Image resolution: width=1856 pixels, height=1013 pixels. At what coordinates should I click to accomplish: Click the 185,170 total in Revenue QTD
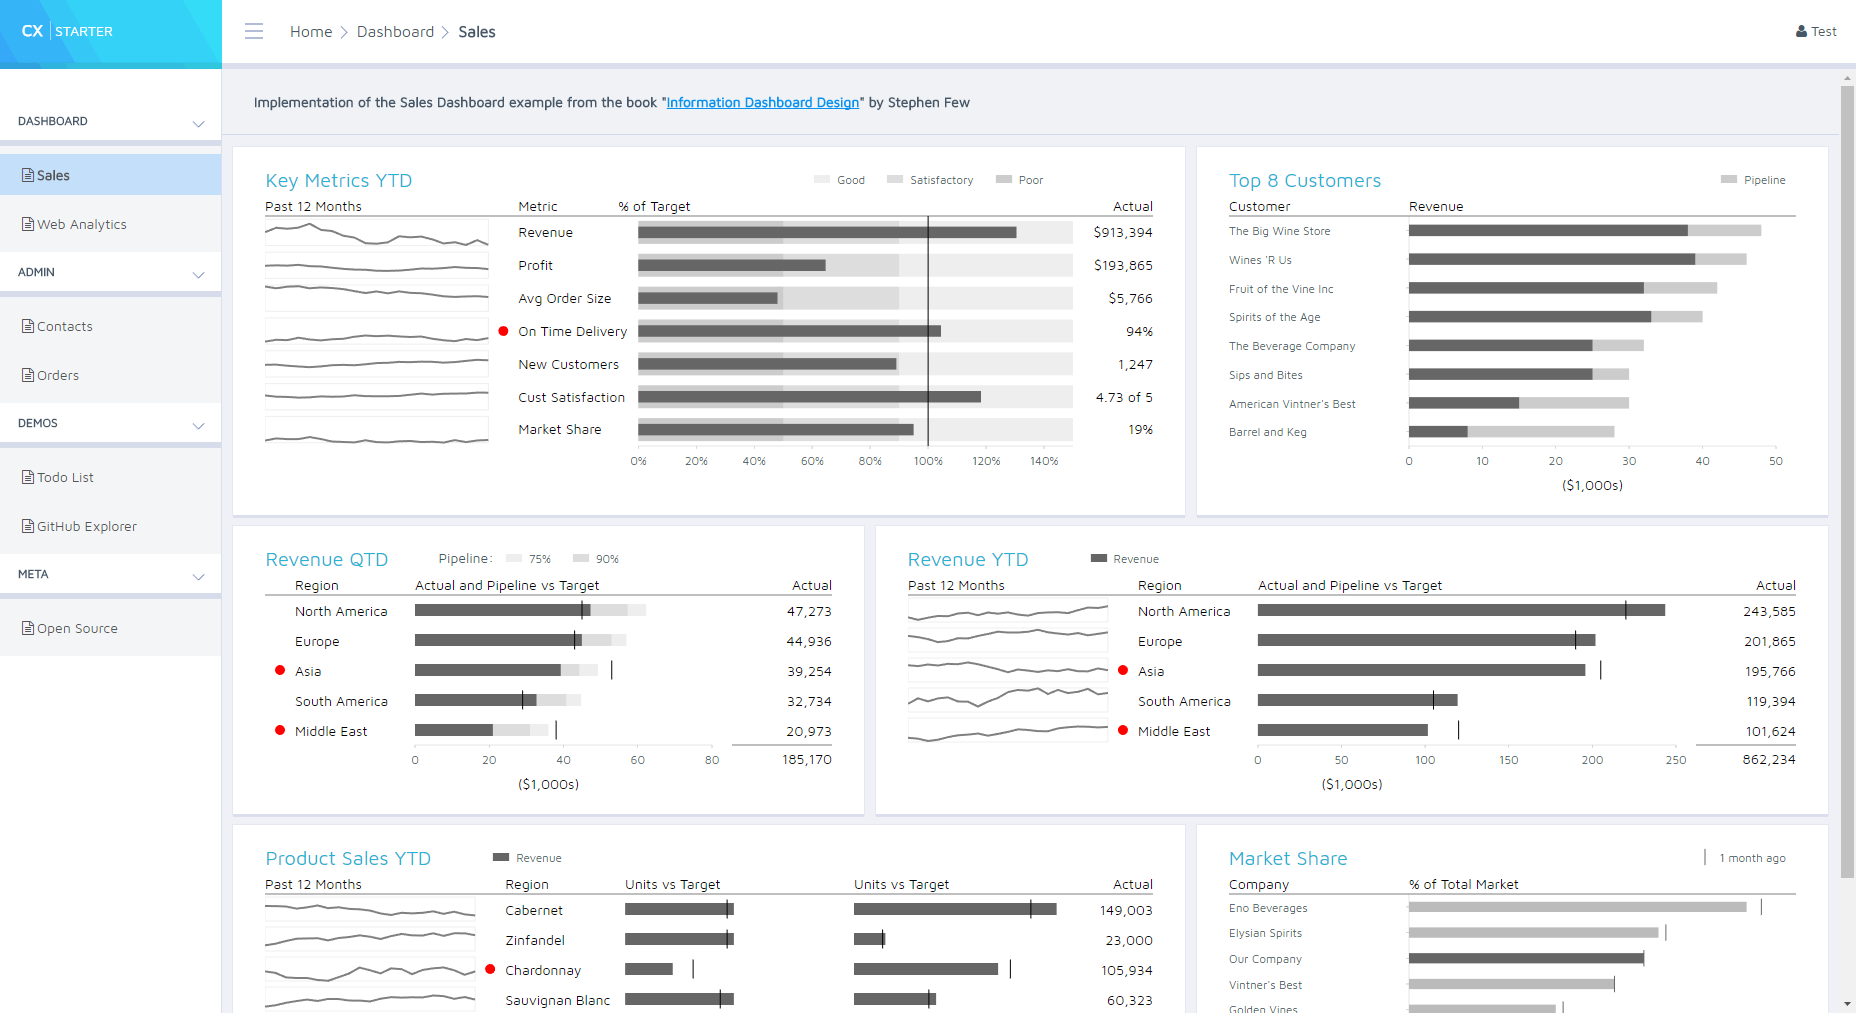pos(807,759)
